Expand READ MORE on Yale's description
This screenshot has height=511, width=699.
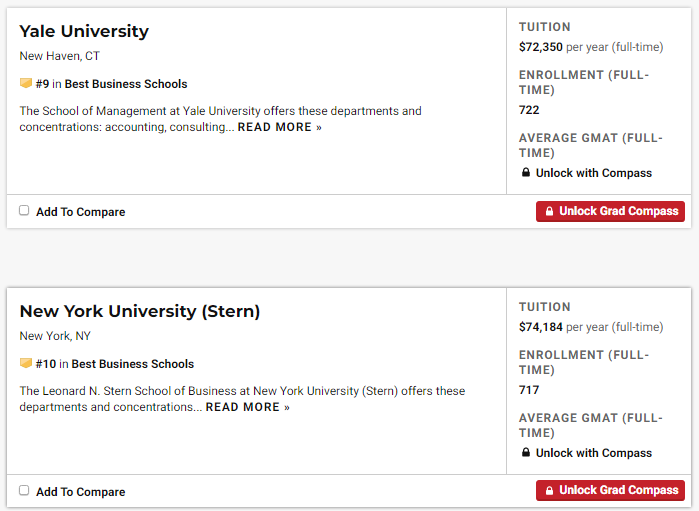(x=279, y=128)
